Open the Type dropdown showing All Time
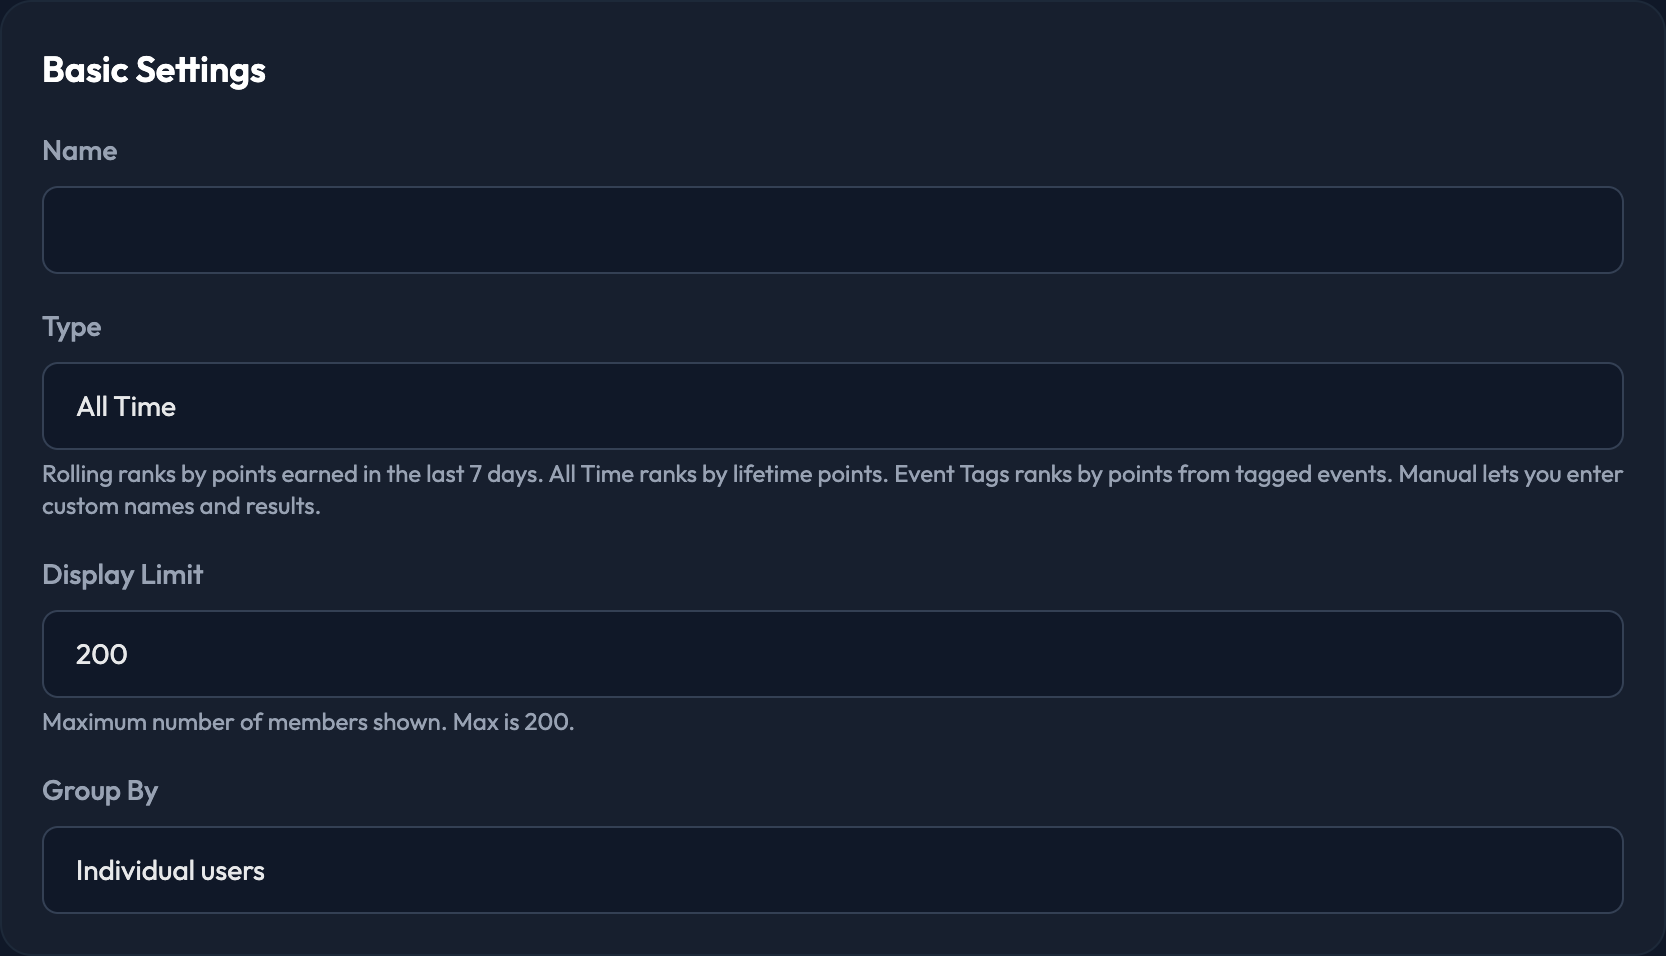1666x956 pixels. click(832, 406)
